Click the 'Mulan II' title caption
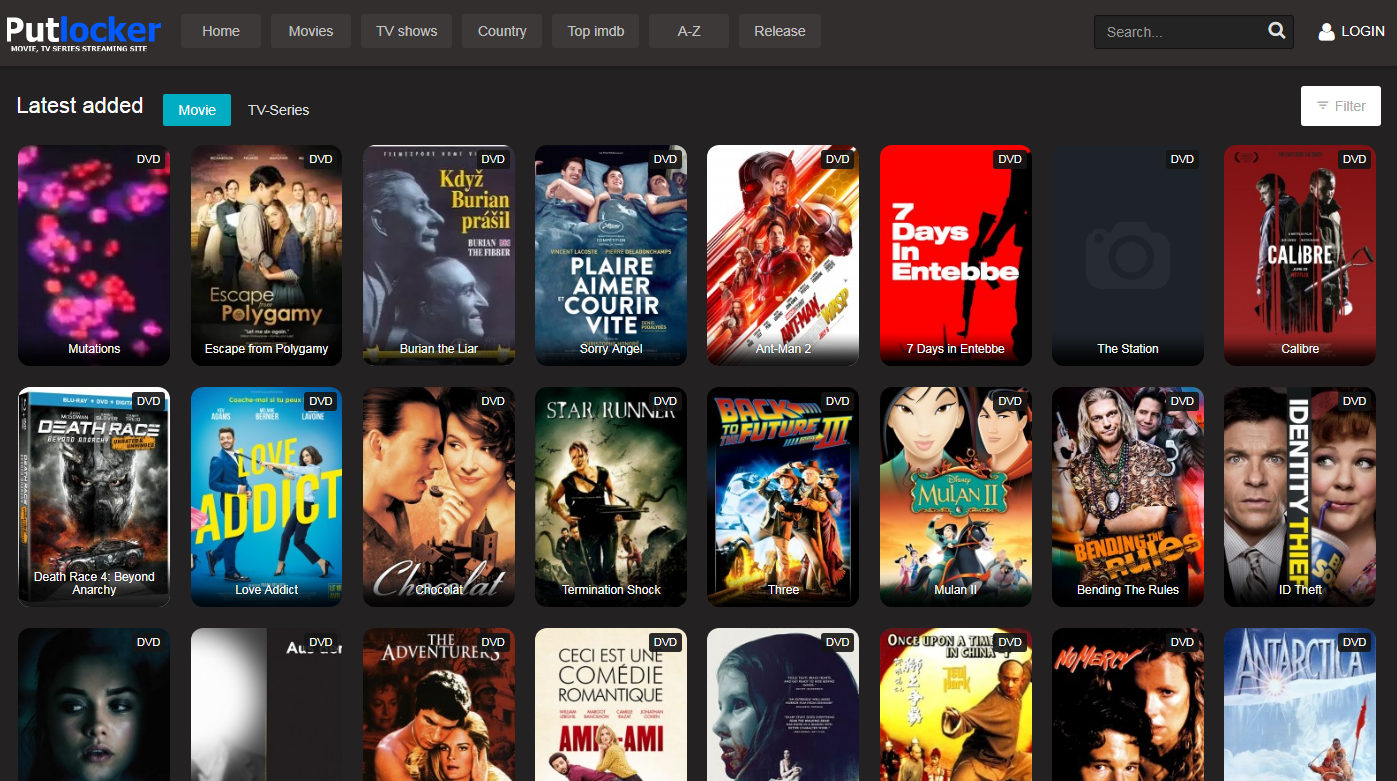Viewport: 1397px width, 781px height. point(955,590)
